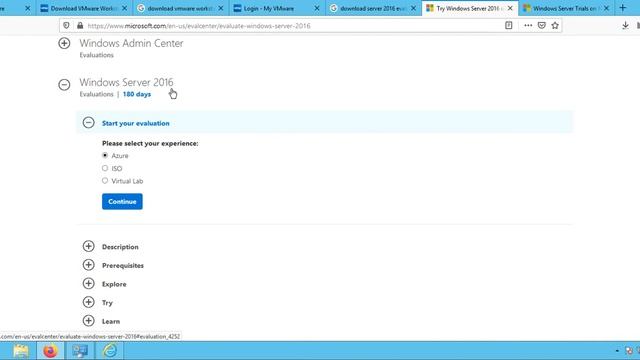640x360 pixels.
Task: Expand the Windows Admin Center section
Action: (x=64, y=43)
